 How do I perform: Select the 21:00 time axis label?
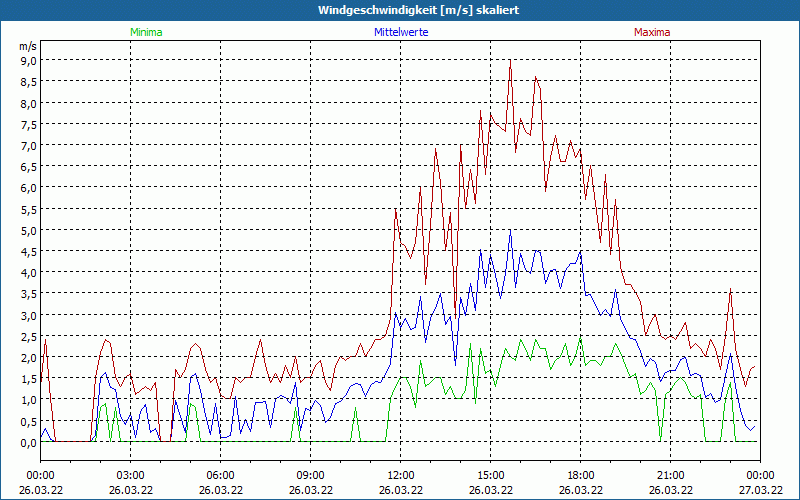(670, 475)
